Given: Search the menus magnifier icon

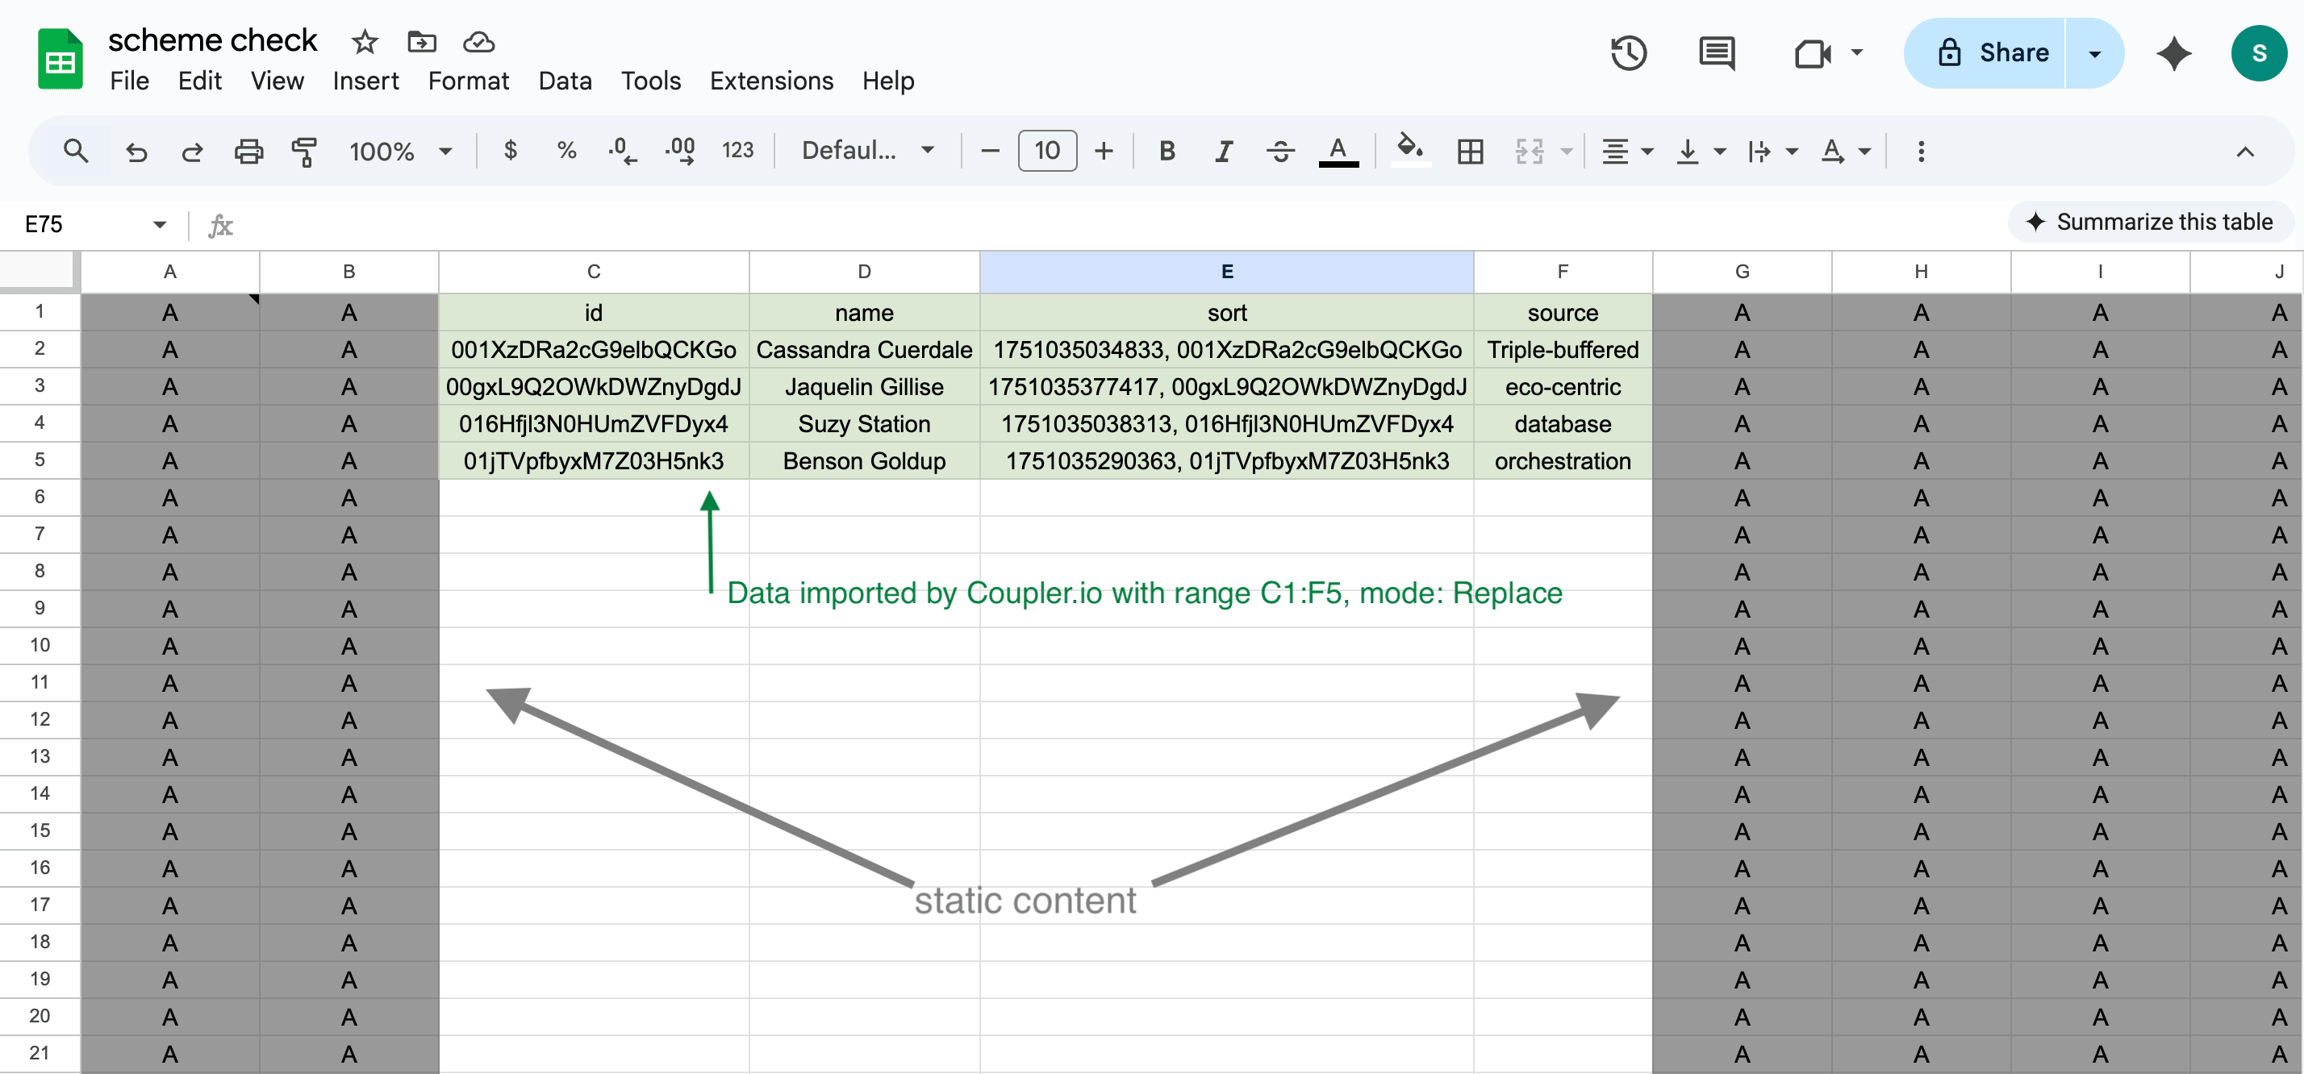Looking at the screenshot, I should tap(76, 151).
